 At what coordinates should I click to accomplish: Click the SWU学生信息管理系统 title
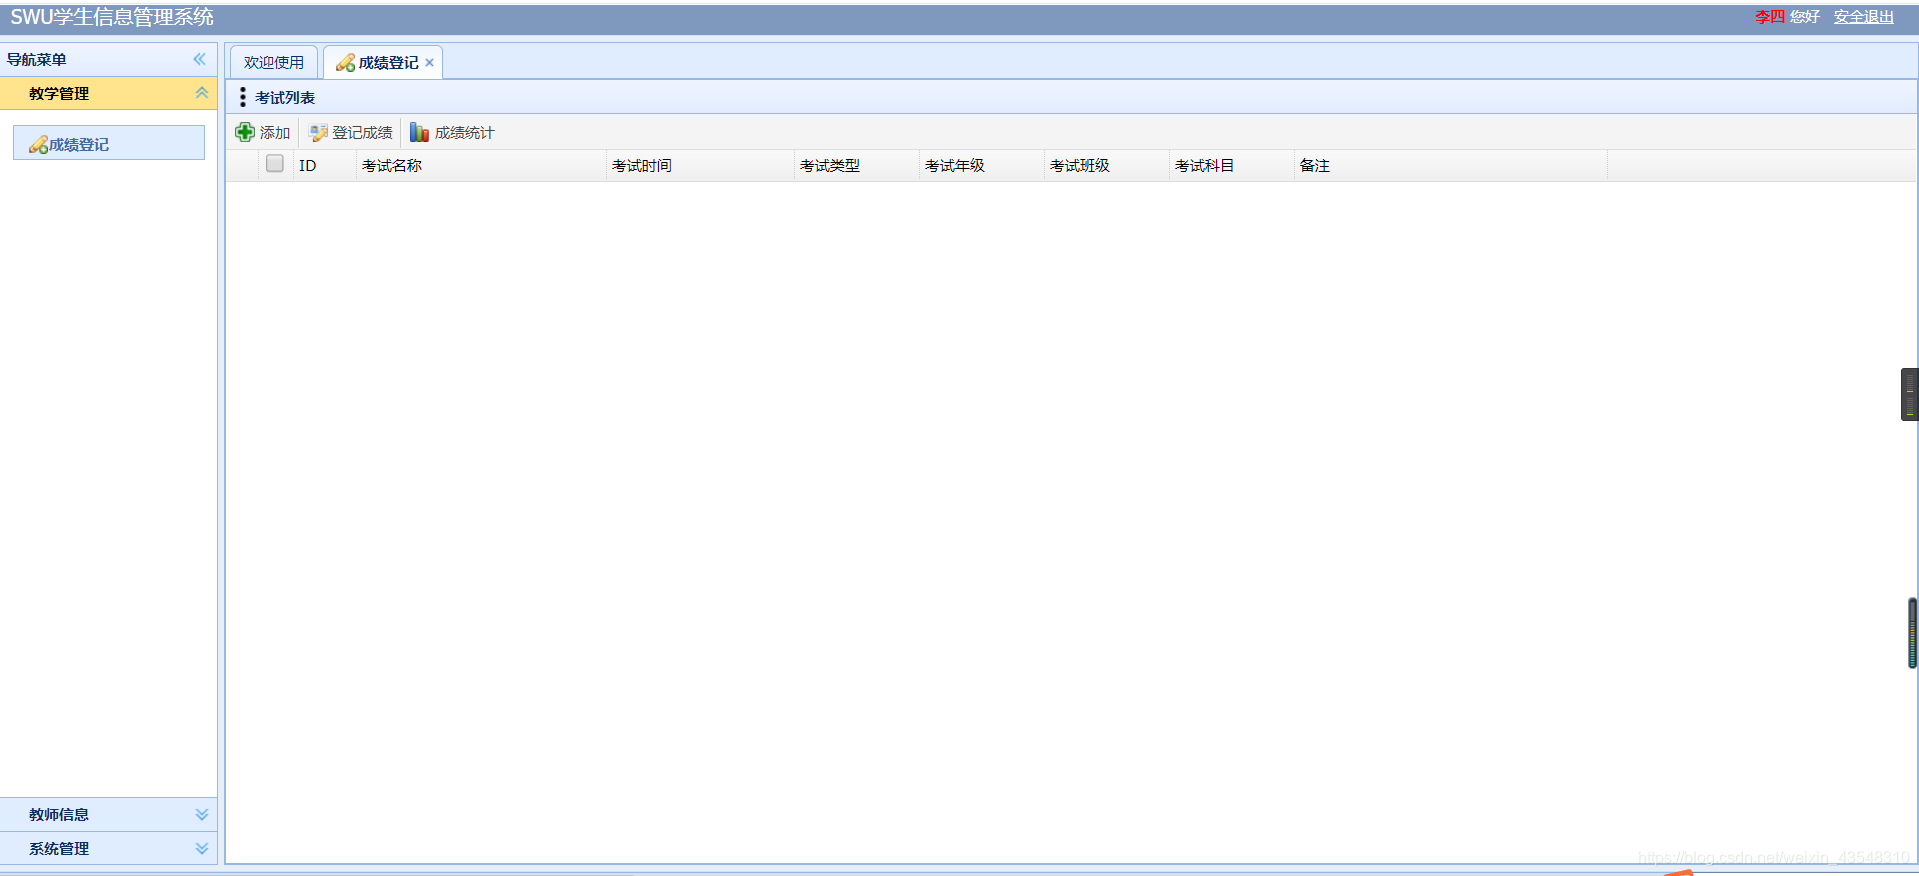tap(112, 17)
